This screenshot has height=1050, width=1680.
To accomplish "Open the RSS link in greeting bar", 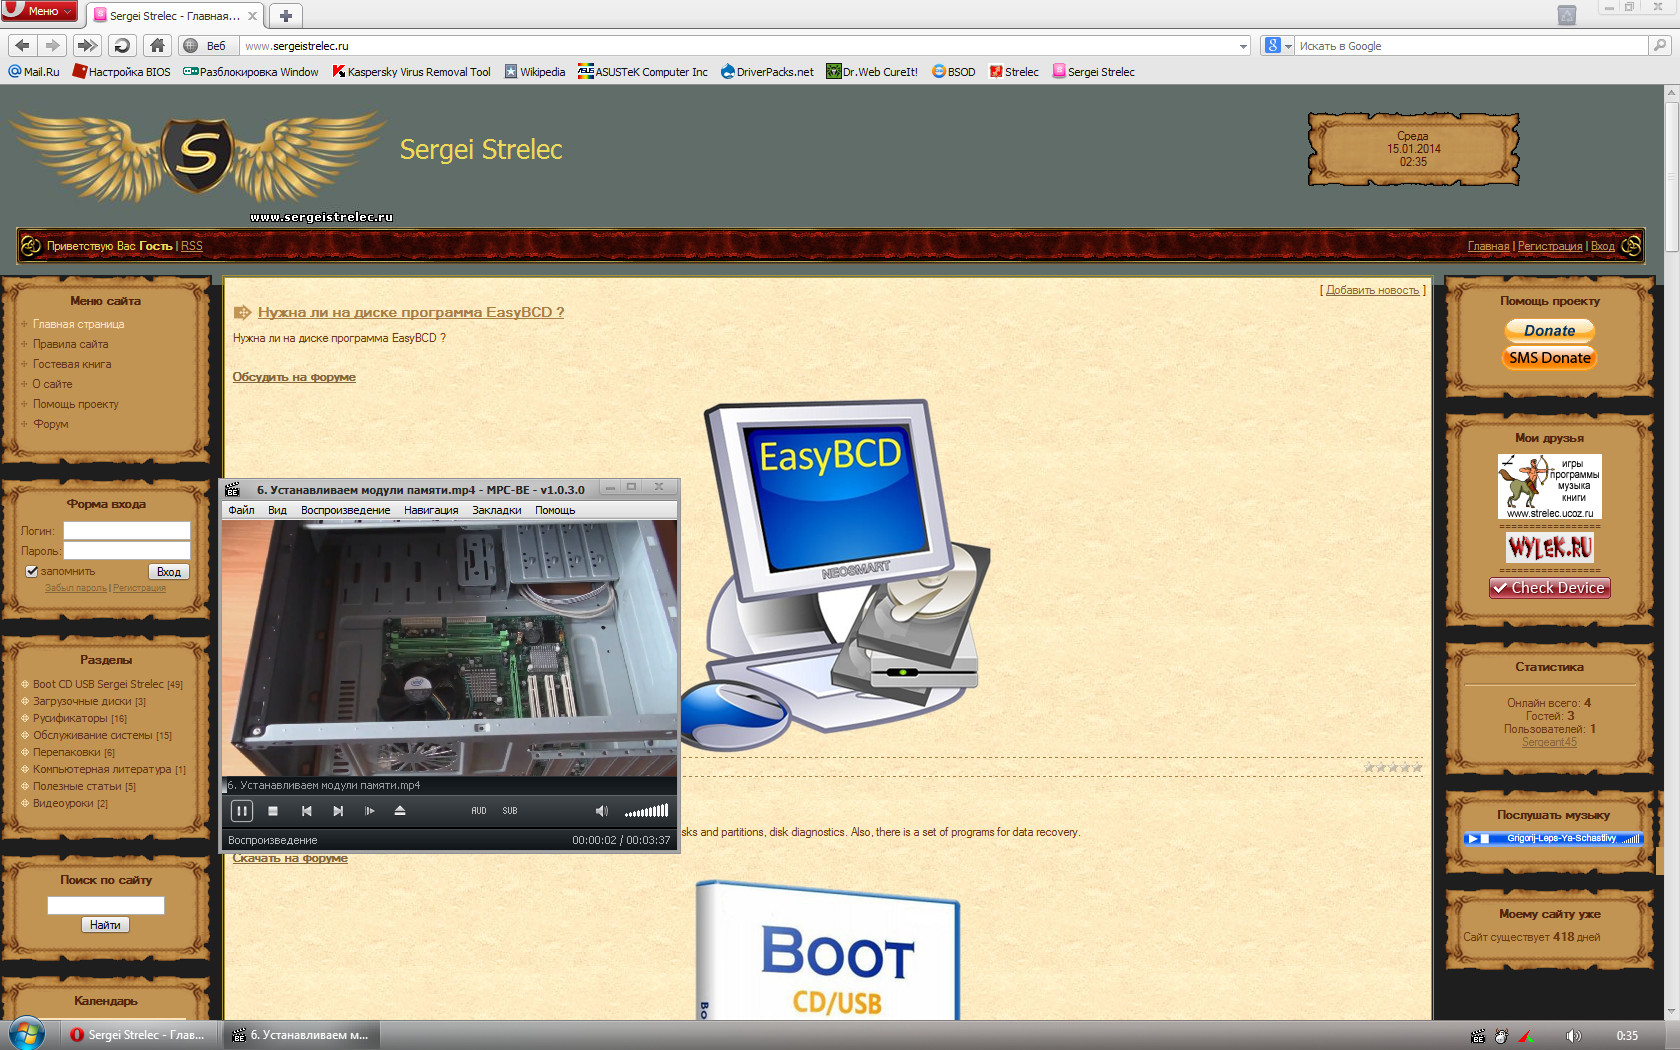I will click(x=191, y=246).
